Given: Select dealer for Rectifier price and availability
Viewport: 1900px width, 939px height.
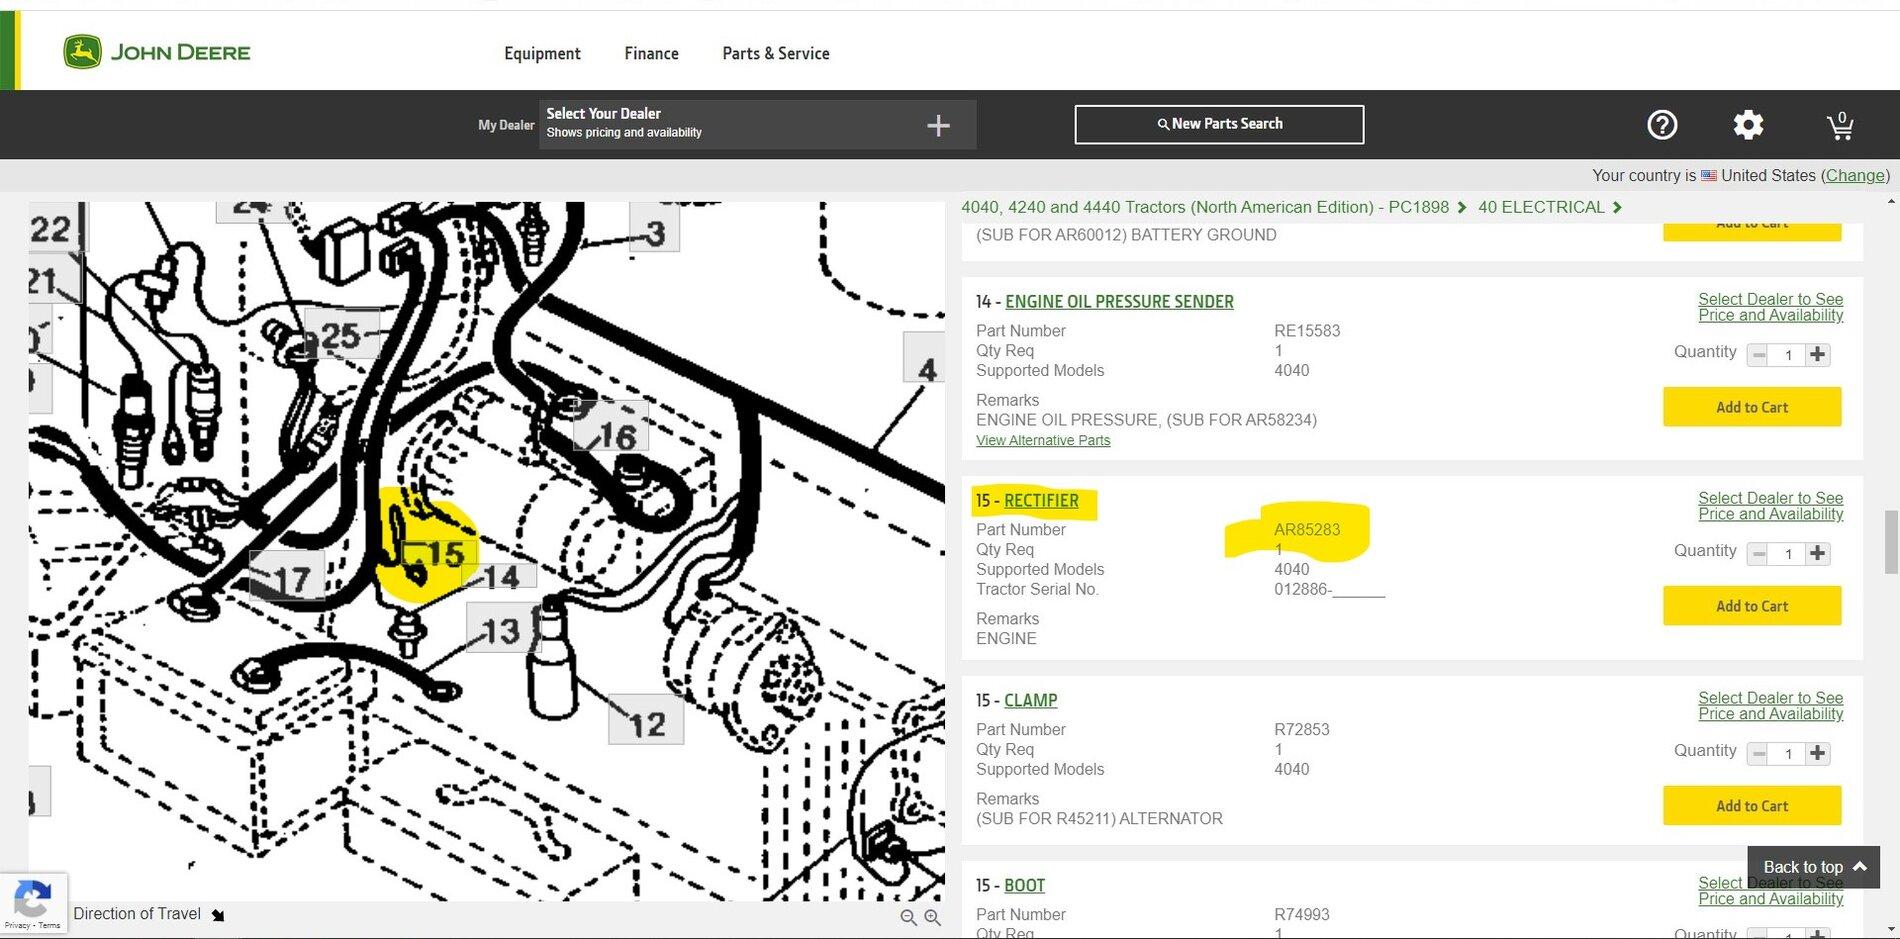Looking at the screenshot, I should [x=1770, y=506].
